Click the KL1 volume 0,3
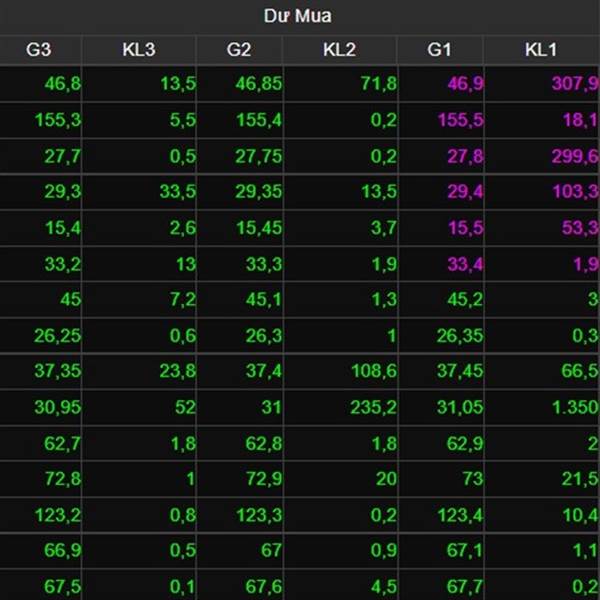This screenshot has height=600, width=600. pyautogui.click(x=585, y=336)
